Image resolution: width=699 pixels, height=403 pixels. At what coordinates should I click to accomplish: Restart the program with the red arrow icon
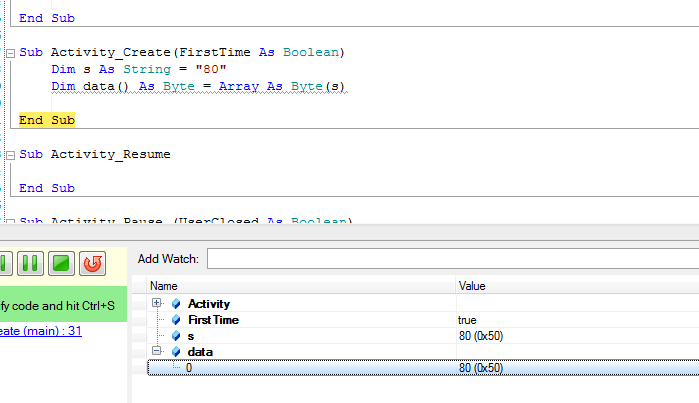93,264
